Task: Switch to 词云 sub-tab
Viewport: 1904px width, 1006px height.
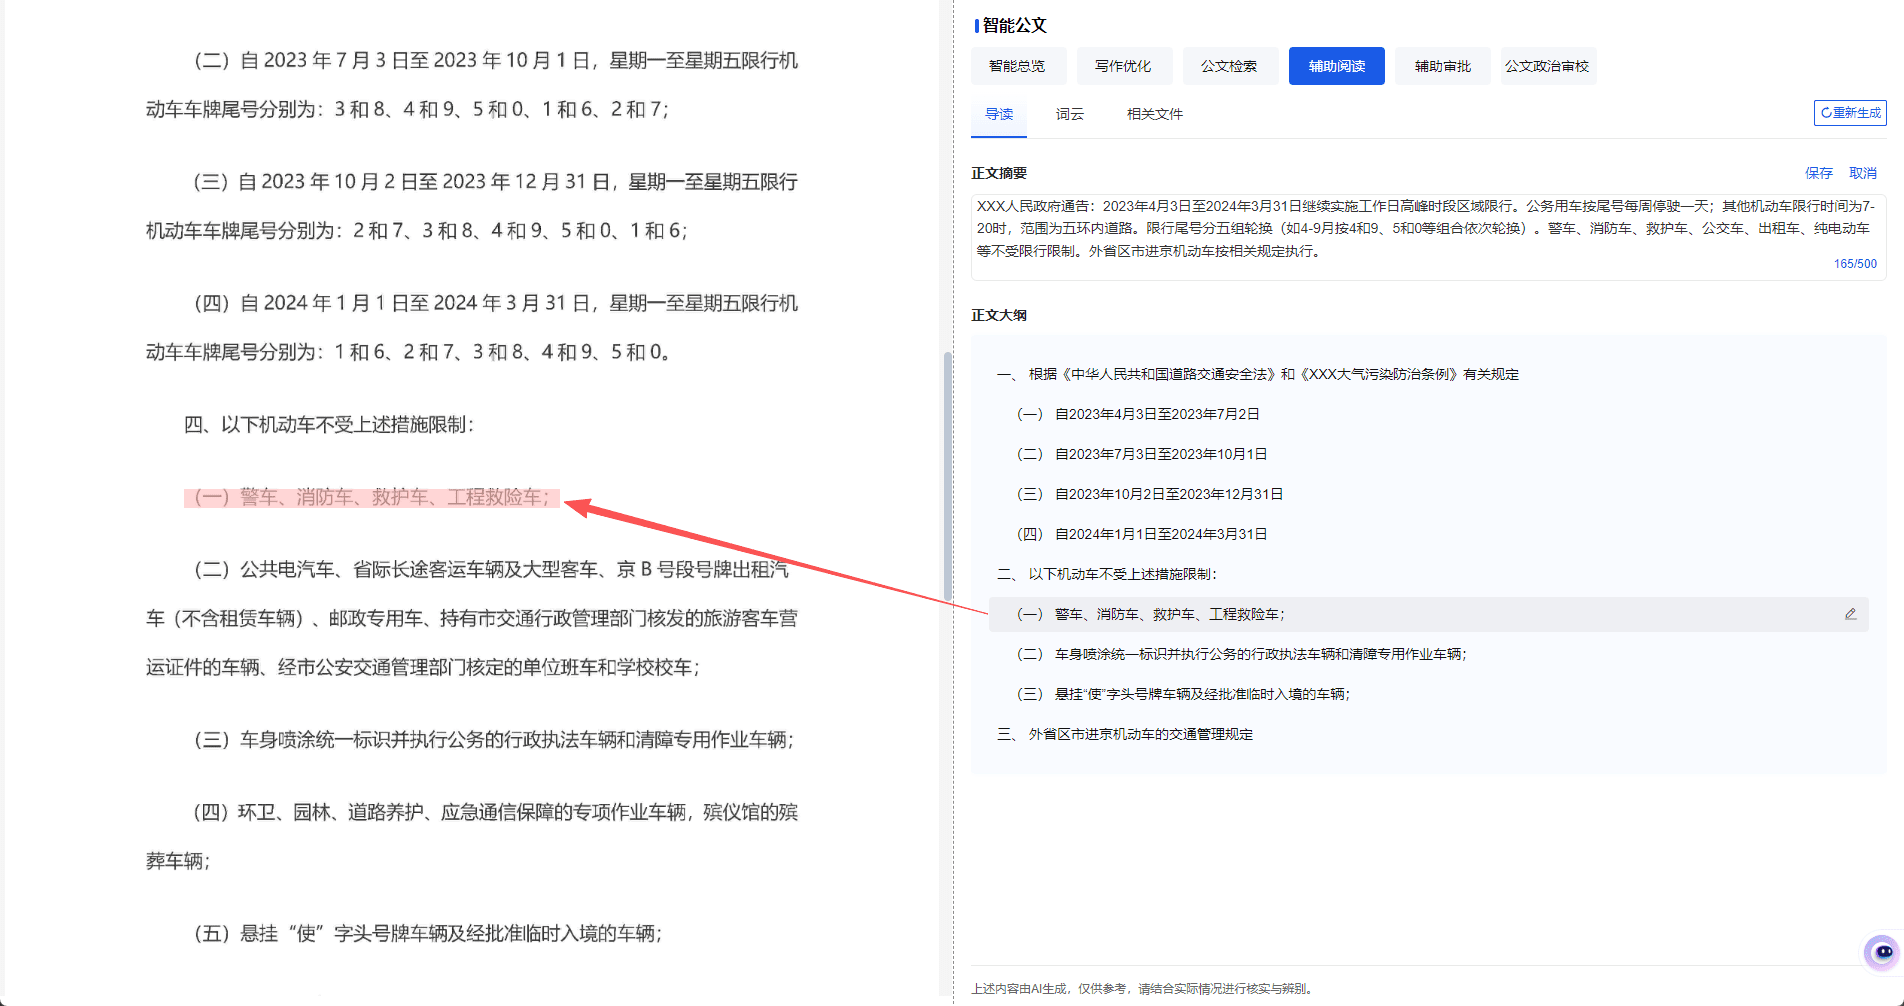Action: [1069, 114]
